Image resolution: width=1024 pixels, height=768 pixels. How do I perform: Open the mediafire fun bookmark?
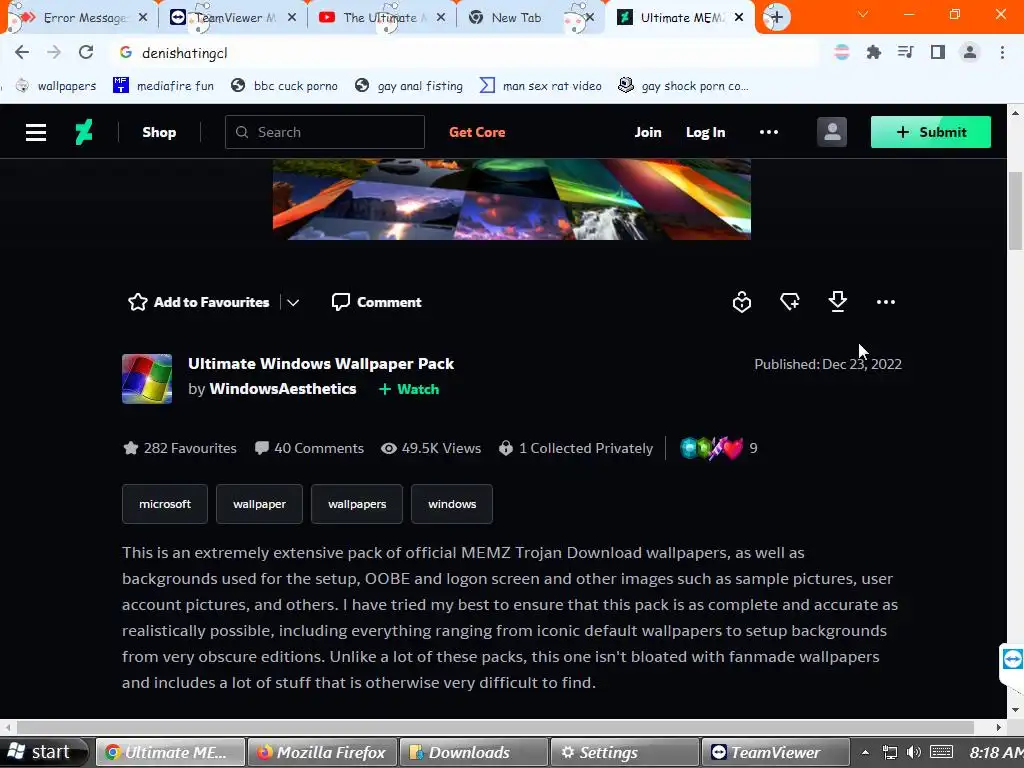tap(163, 86)
